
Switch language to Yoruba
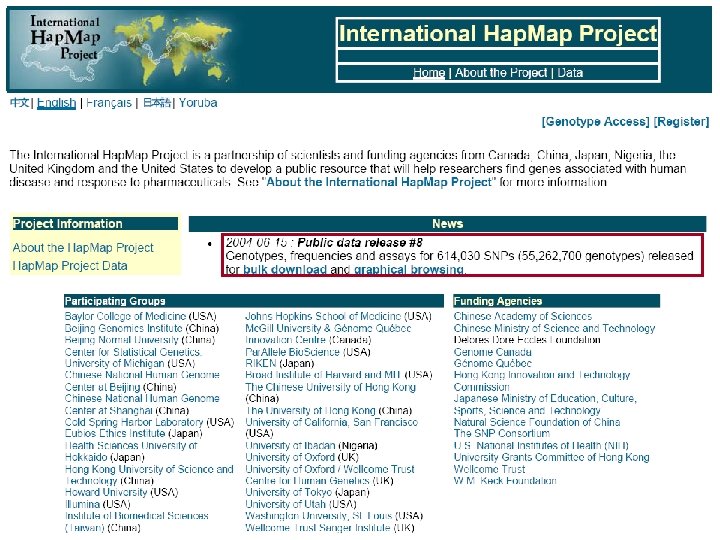tap(198, 103)
